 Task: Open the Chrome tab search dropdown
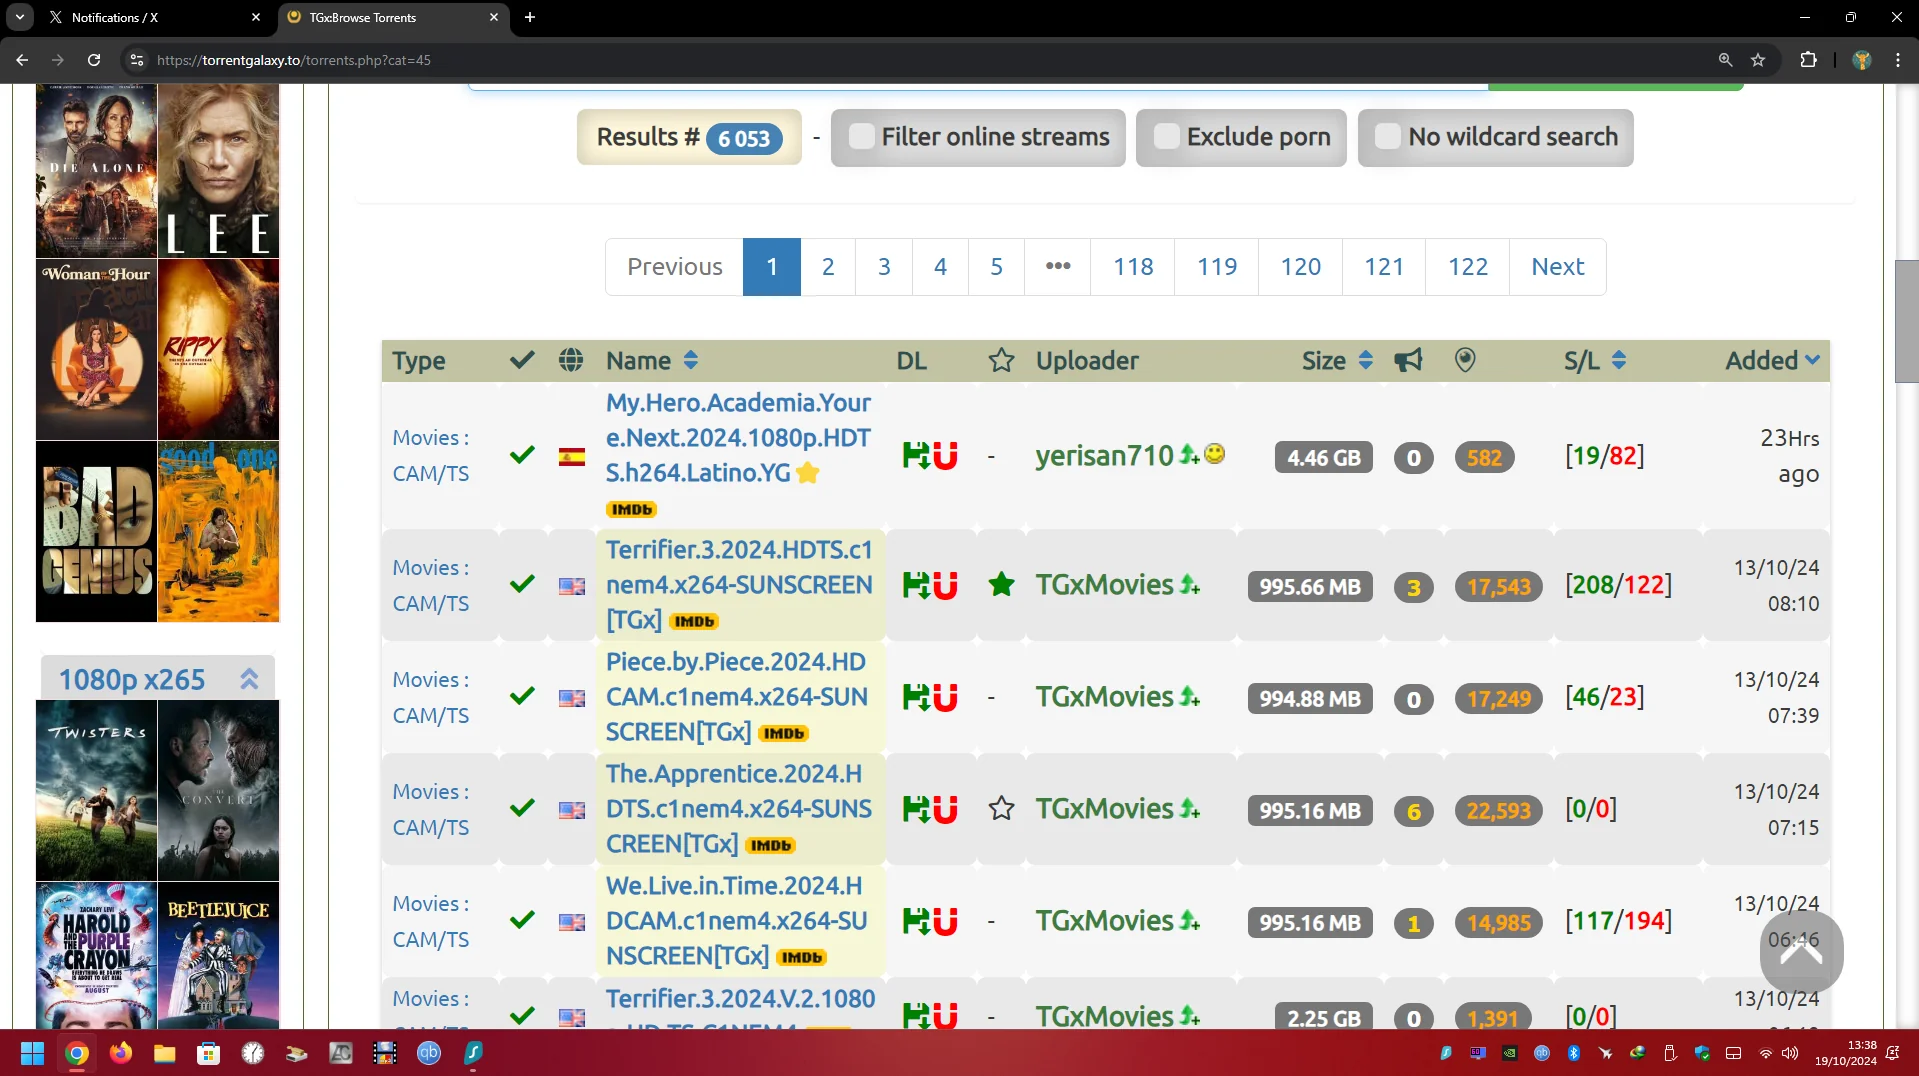[x=19, y=17]
